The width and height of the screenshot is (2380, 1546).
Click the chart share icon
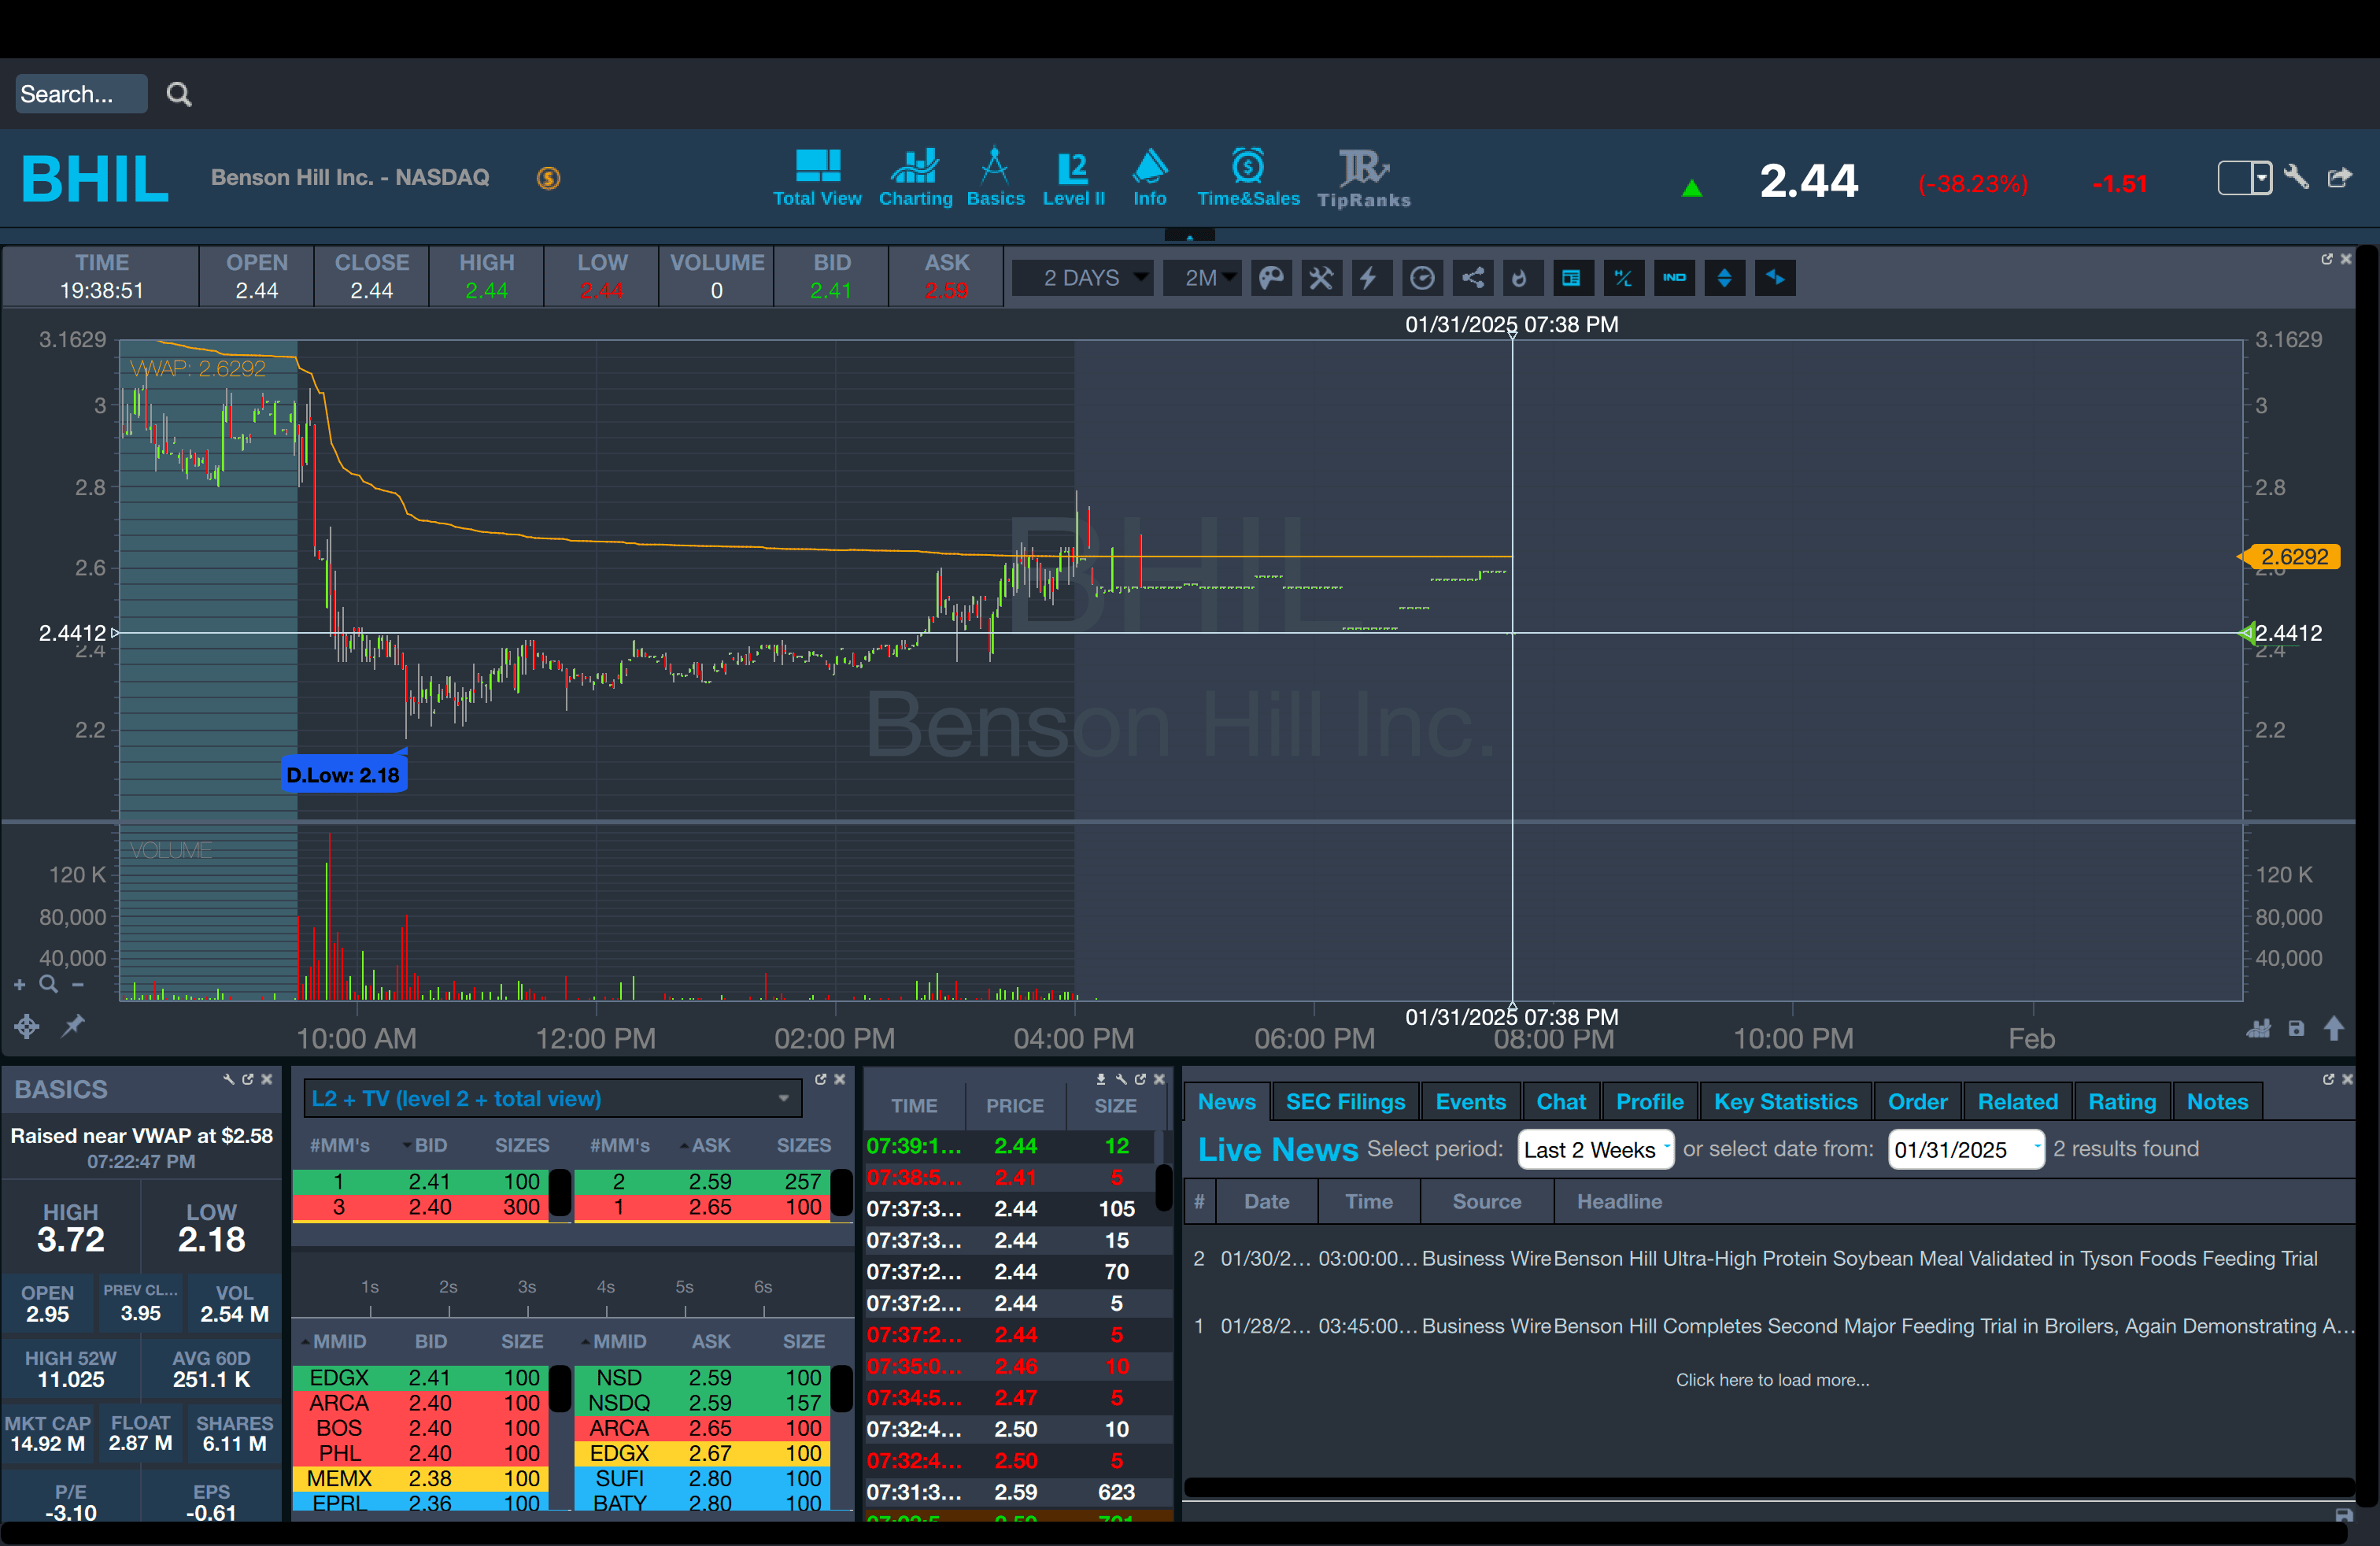[1473, 278]
